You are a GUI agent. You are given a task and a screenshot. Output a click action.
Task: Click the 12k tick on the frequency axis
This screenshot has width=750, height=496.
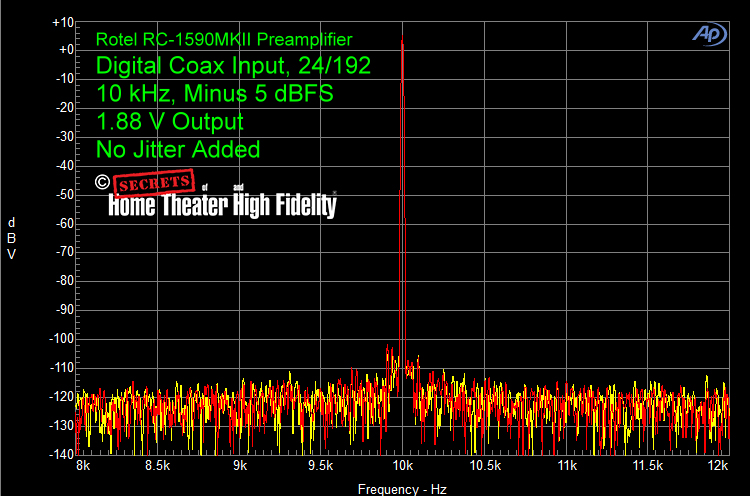click(x=716, y=465)
